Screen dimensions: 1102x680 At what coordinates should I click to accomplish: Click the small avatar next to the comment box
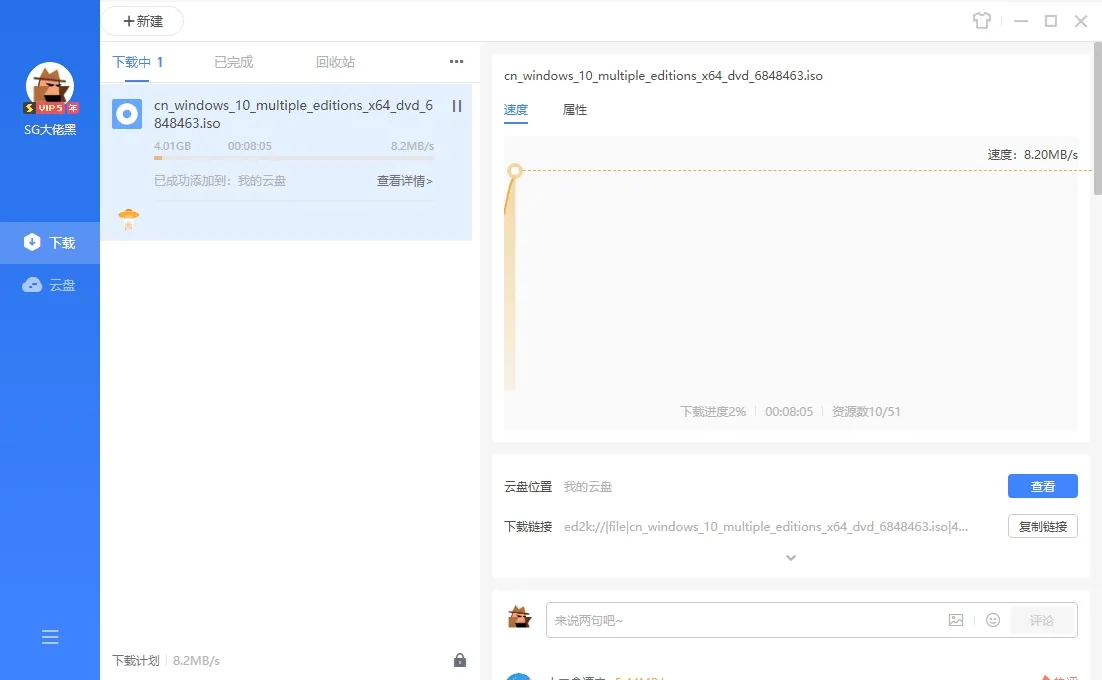point(519,617)
